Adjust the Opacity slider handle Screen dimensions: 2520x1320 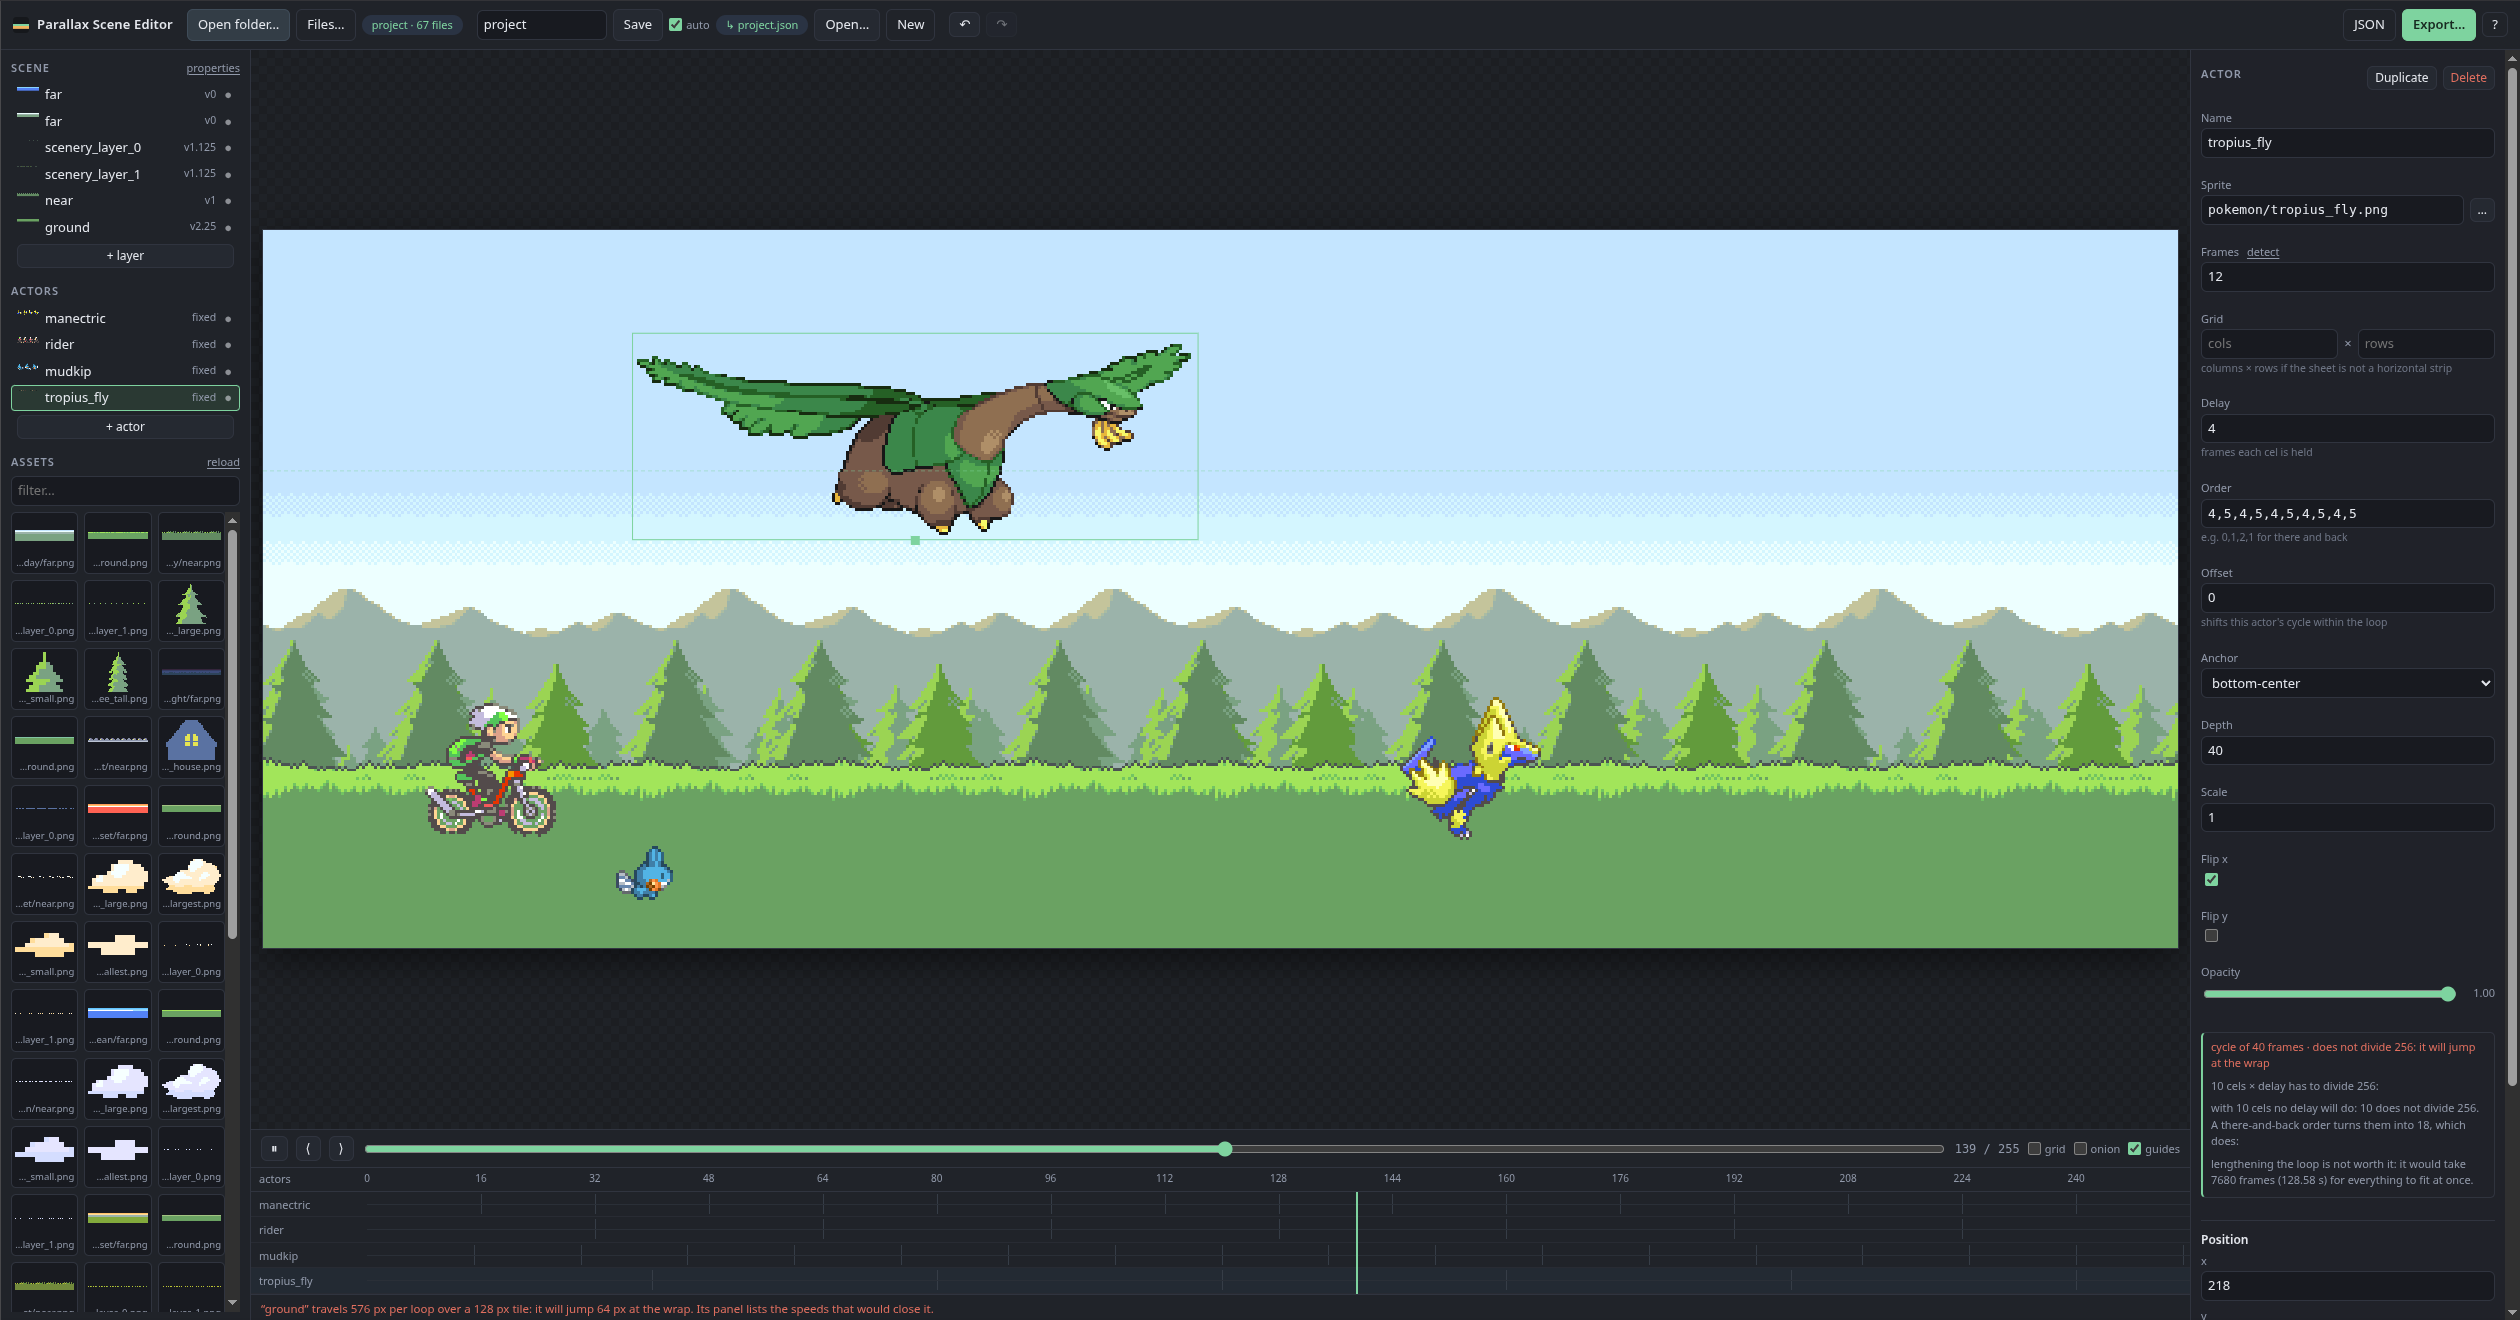(2447, 994)
